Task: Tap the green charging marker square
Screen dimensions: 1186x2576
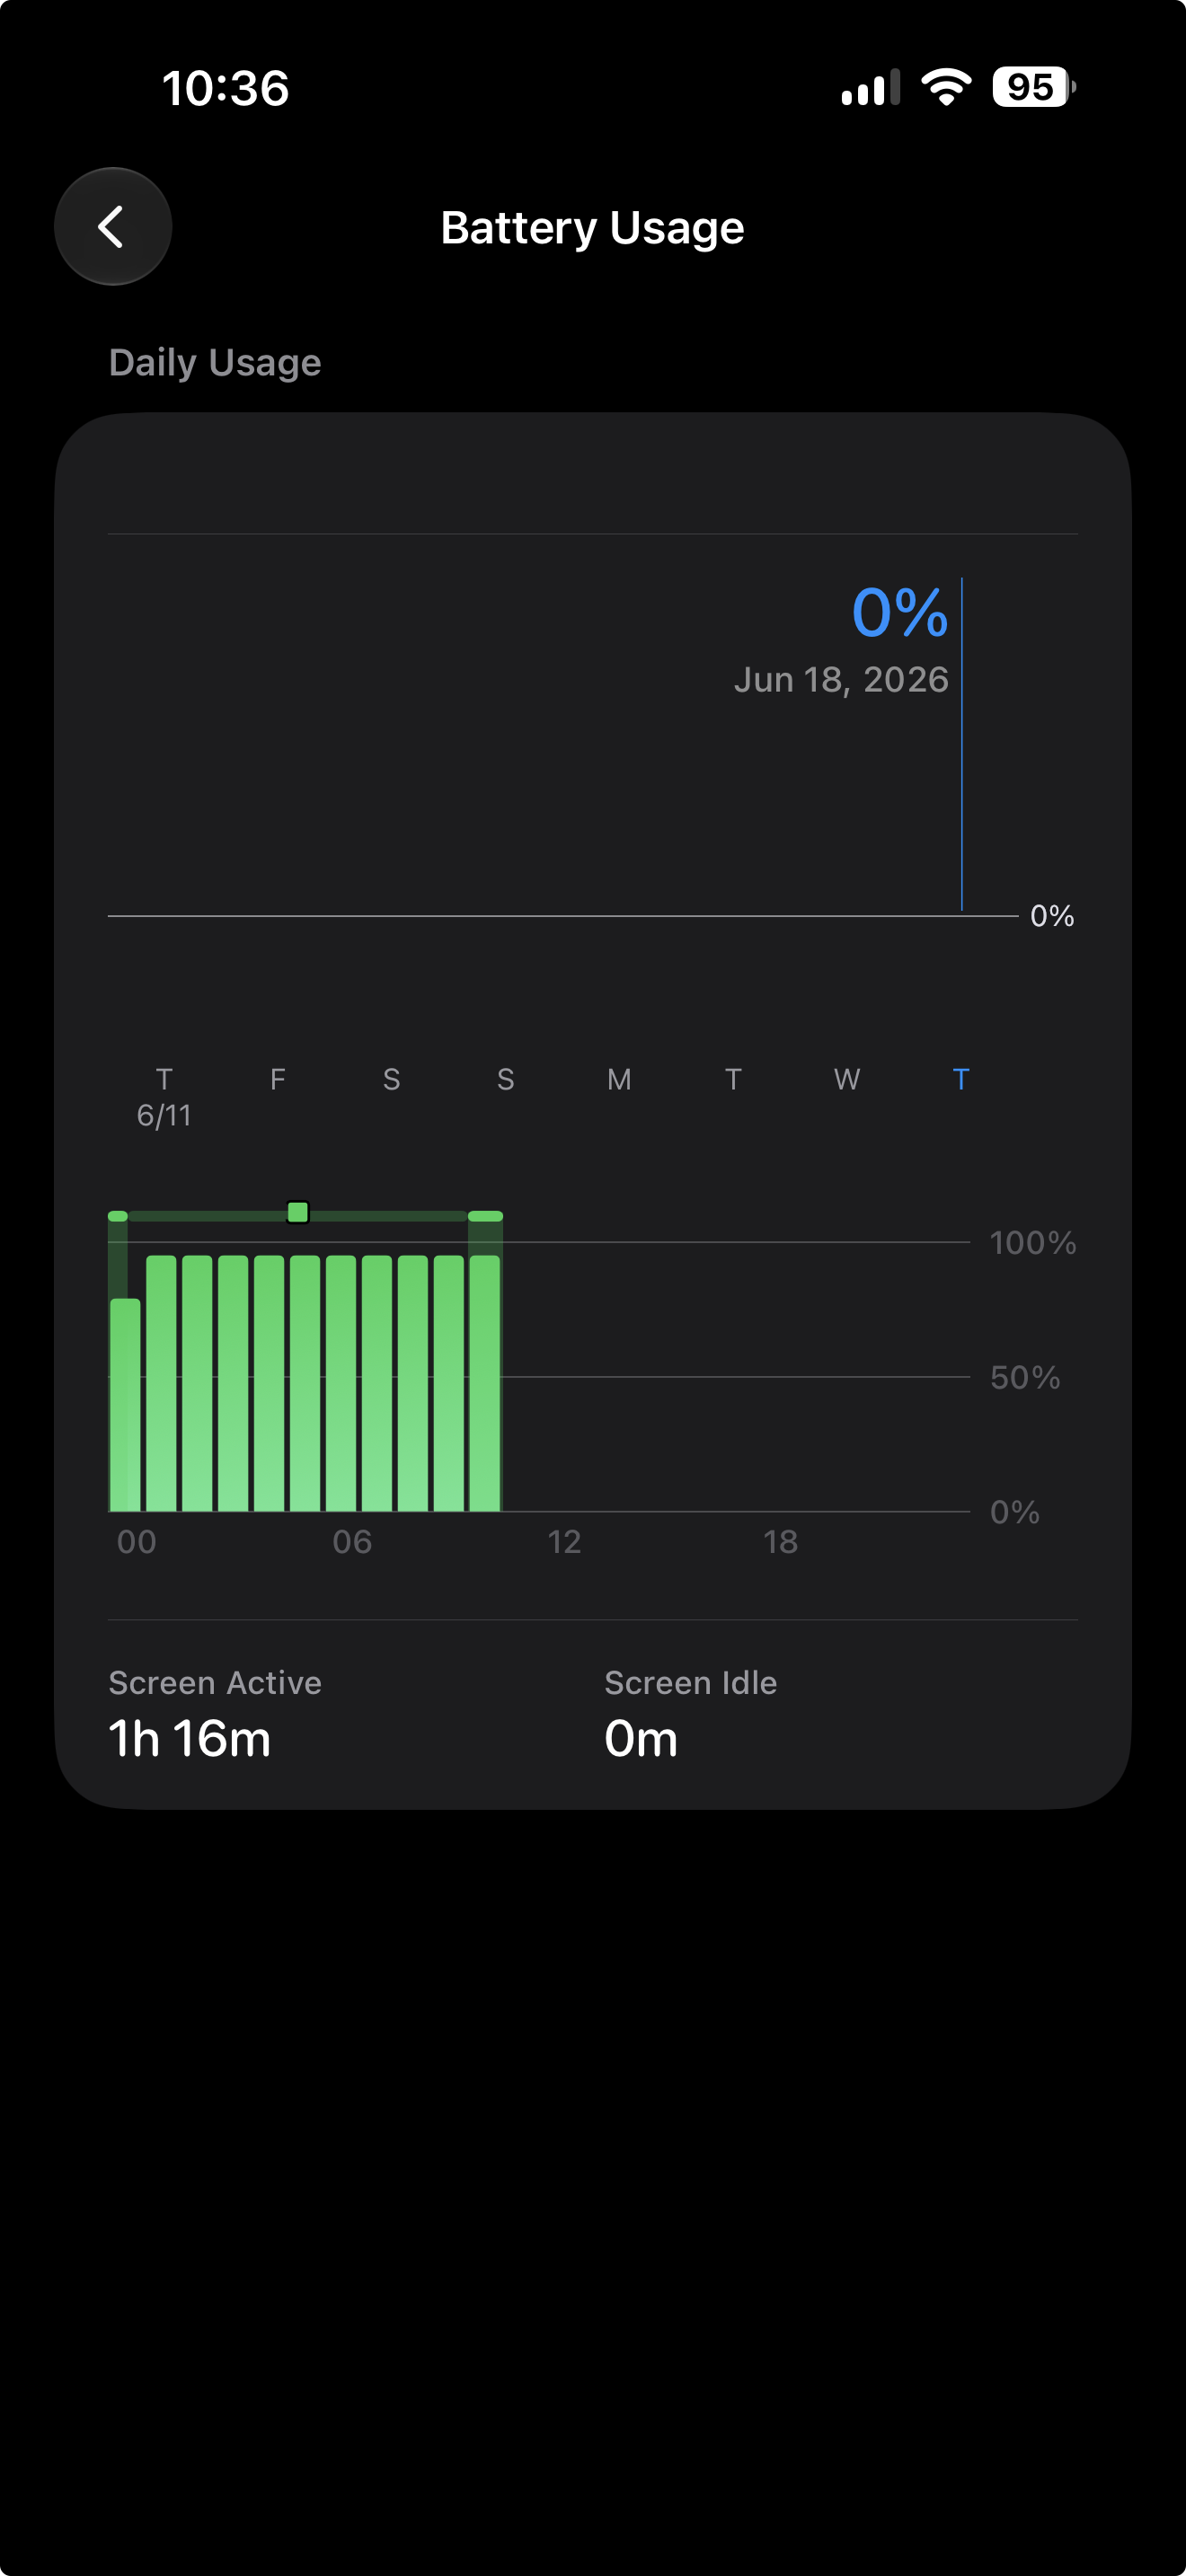Action: click(298, 1212)
